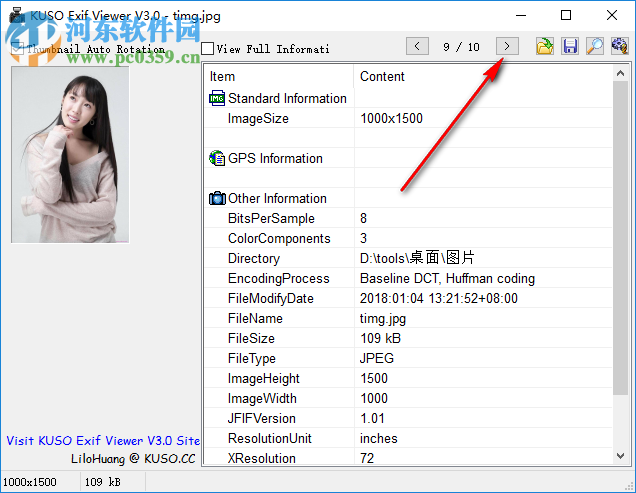Select the ResolutionUnit row

[x=408, y=438]
